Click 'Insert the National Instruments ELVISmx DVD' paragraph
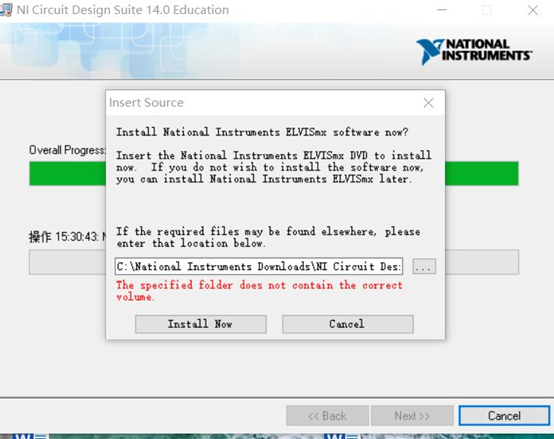The image size is (554, 439). point(274,167)
